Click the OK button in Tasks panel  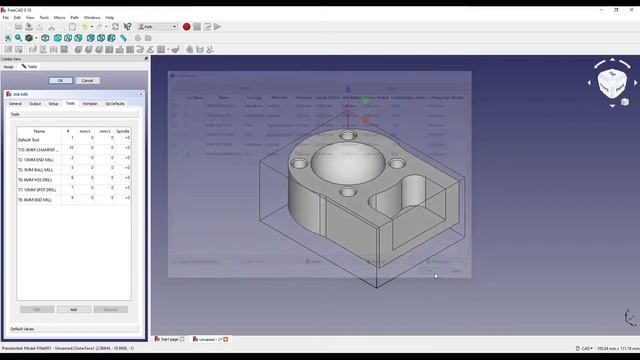[60, 80]
